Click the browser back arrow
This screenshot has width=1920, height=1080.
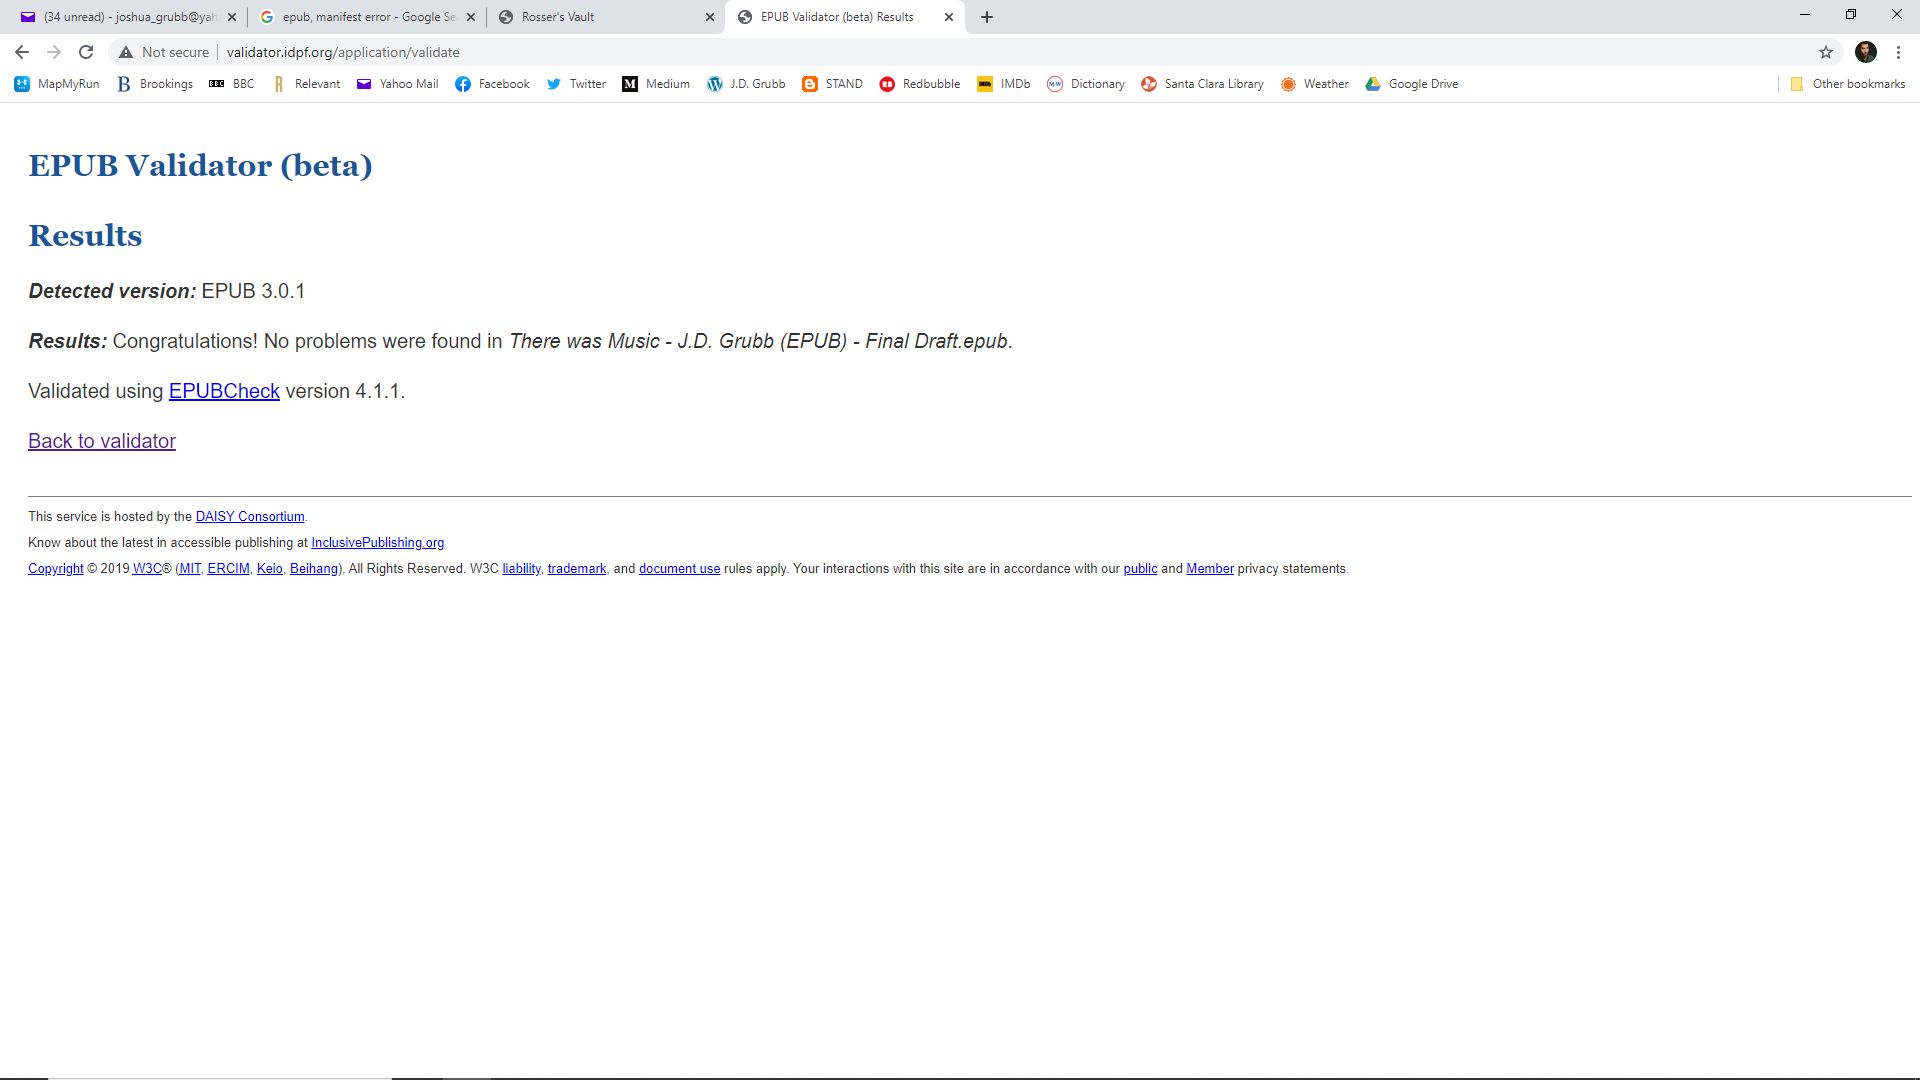tap(21, 52)
